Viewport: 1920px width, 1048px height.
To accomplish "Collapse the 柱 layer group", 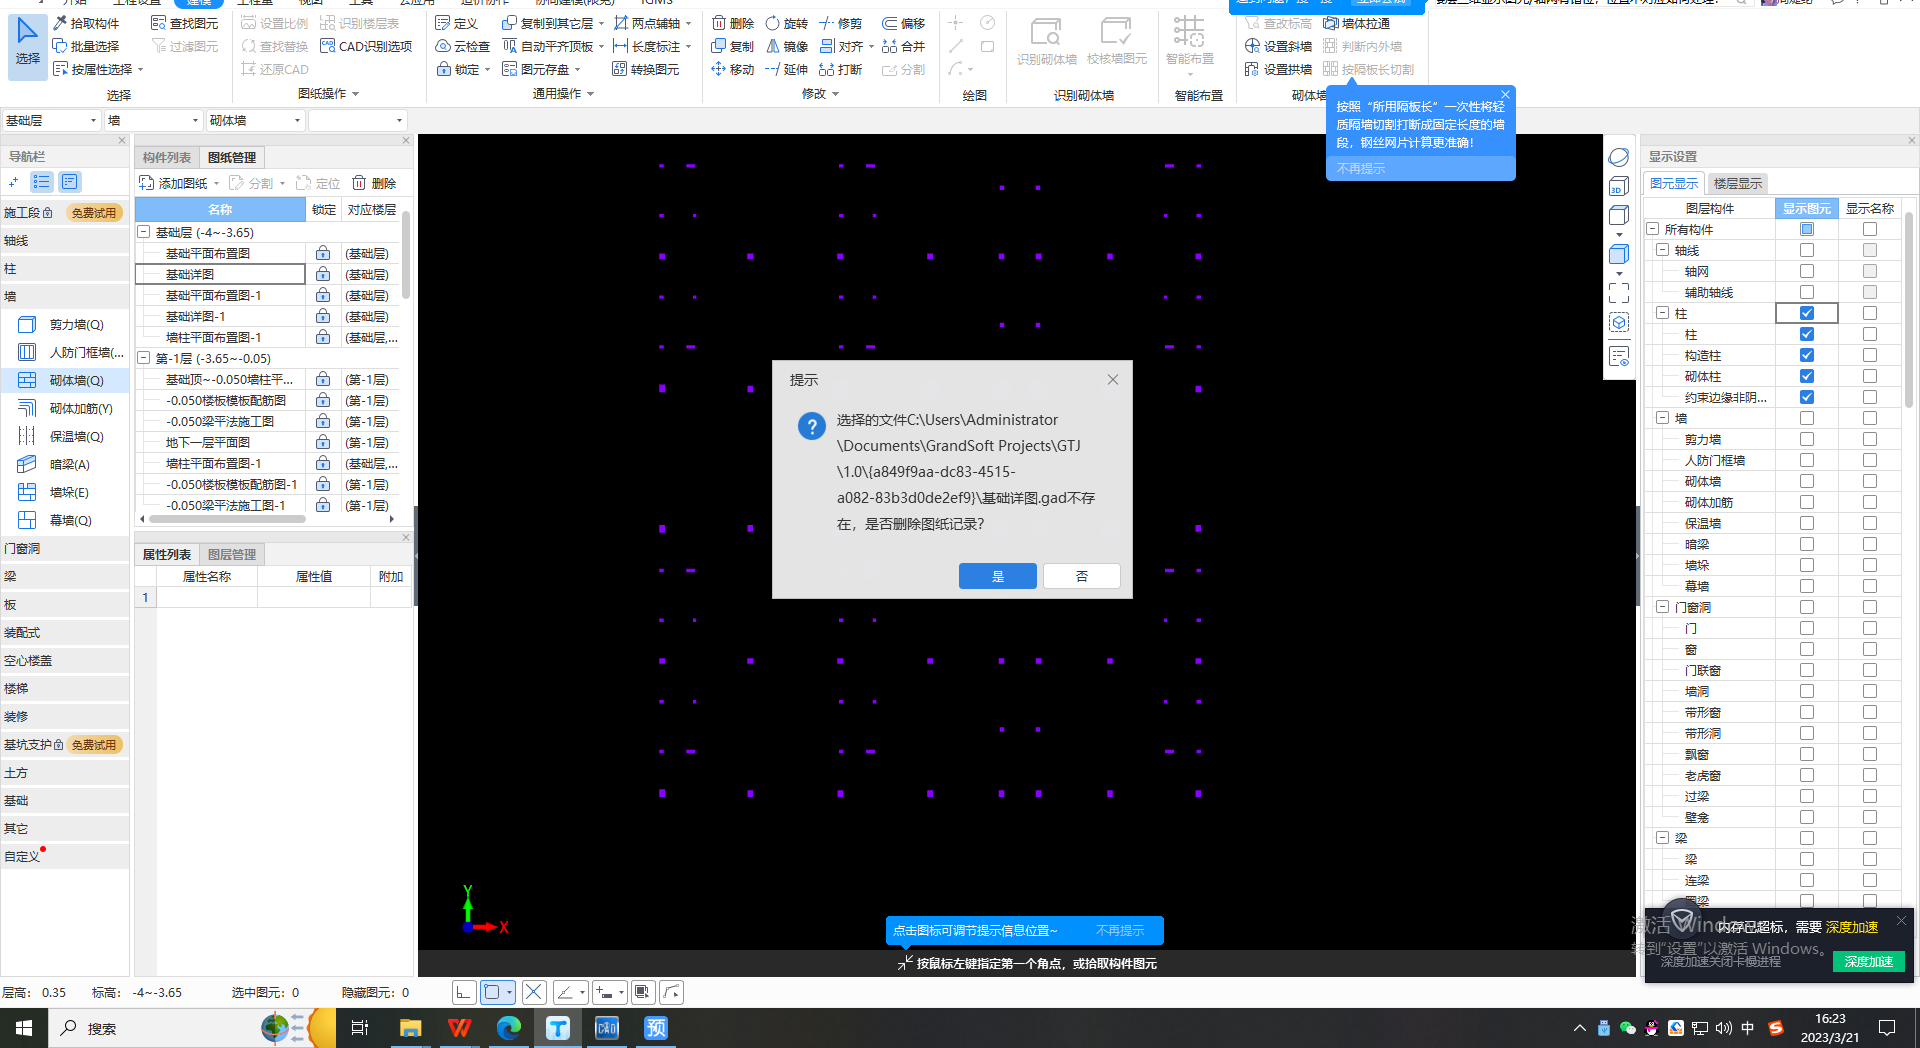I will pos(1662,313).
